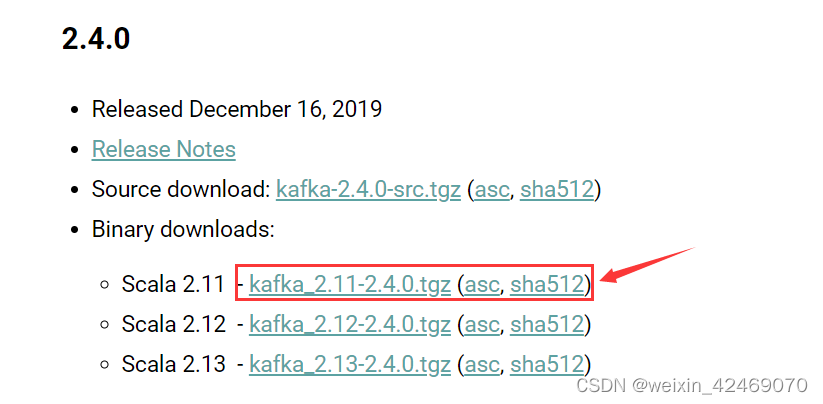Click the red arrow annotation
Image resolution: width=823 pixels, height=404 pixels.
click(x=647, y=264)
